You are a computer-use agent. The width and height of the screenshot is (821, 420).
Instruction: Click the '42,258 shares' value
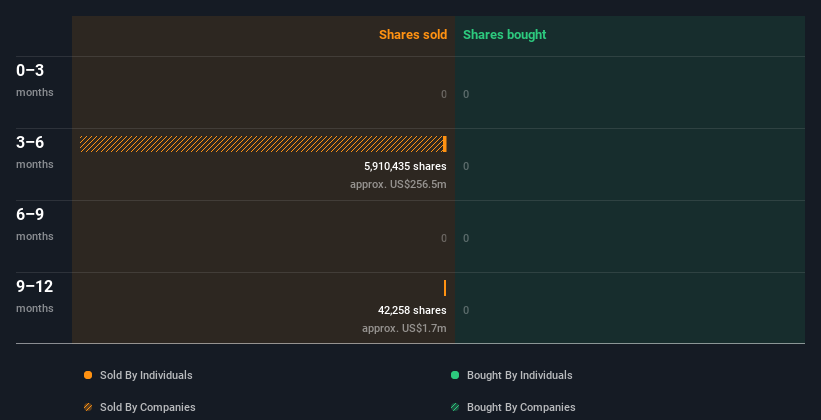click(x=412, y=311)
